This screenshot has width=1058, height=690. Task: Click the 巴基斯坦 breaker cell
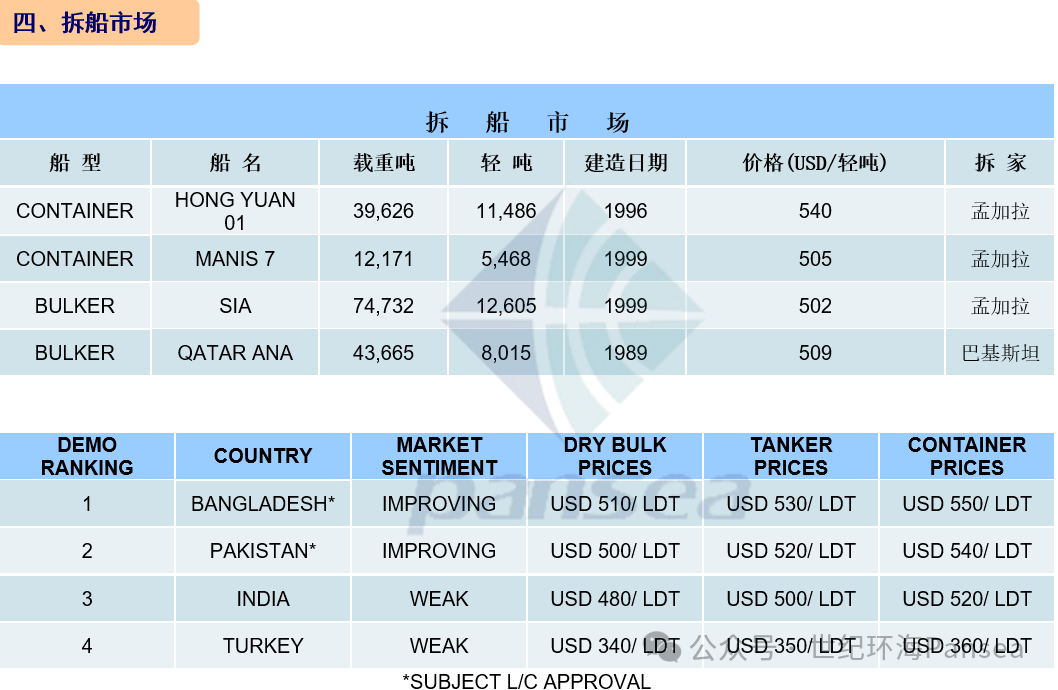[1000, 353]
